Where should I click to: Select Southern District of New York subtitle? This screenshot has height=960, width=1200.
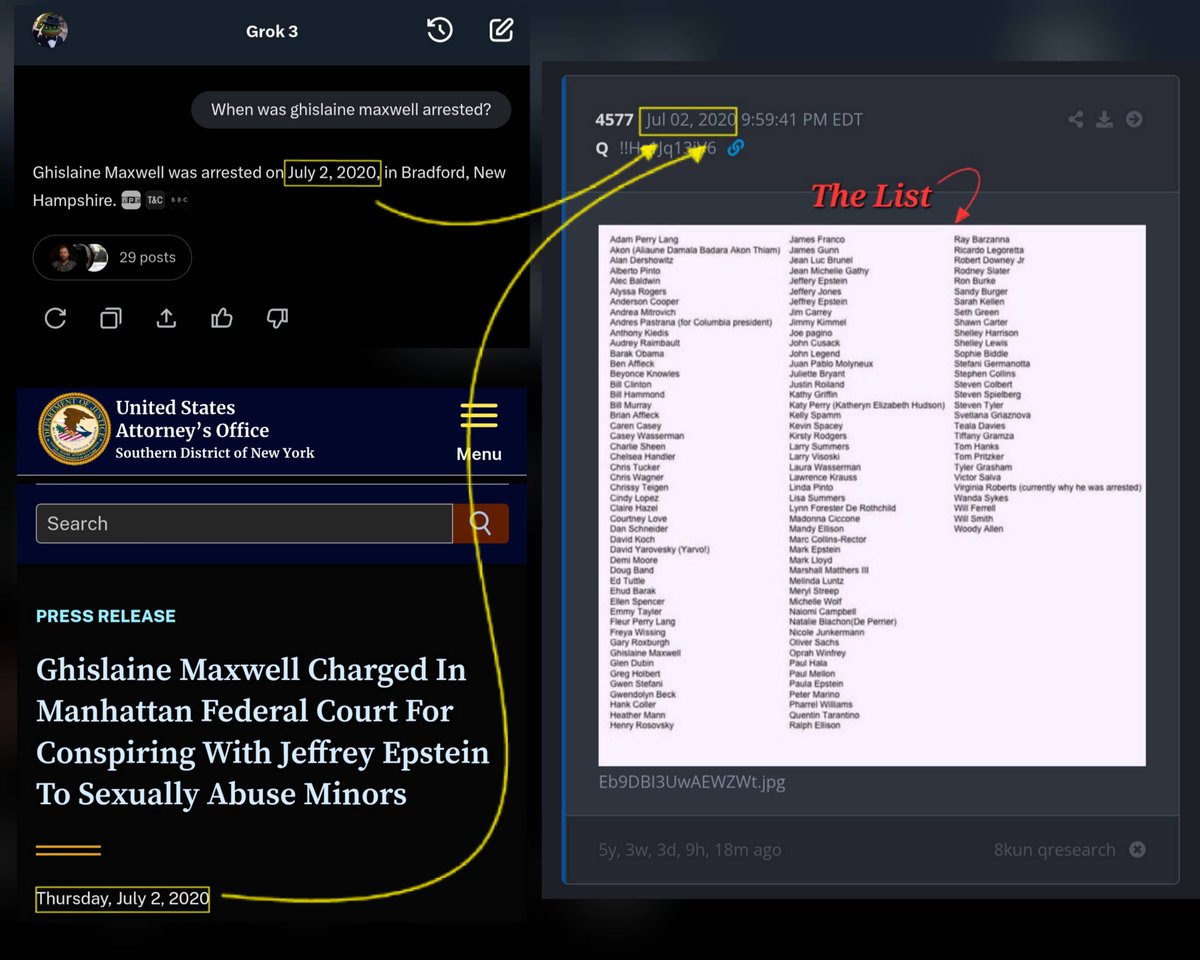point(215,453)
